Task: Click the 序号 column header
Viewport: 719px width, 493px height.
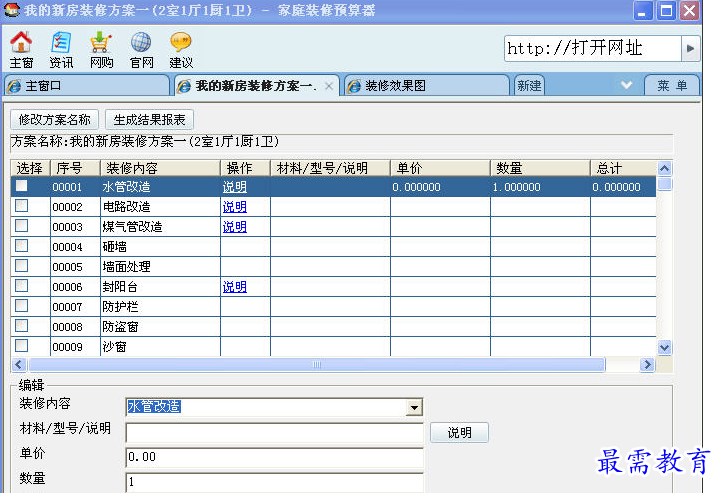Action: 75,168
